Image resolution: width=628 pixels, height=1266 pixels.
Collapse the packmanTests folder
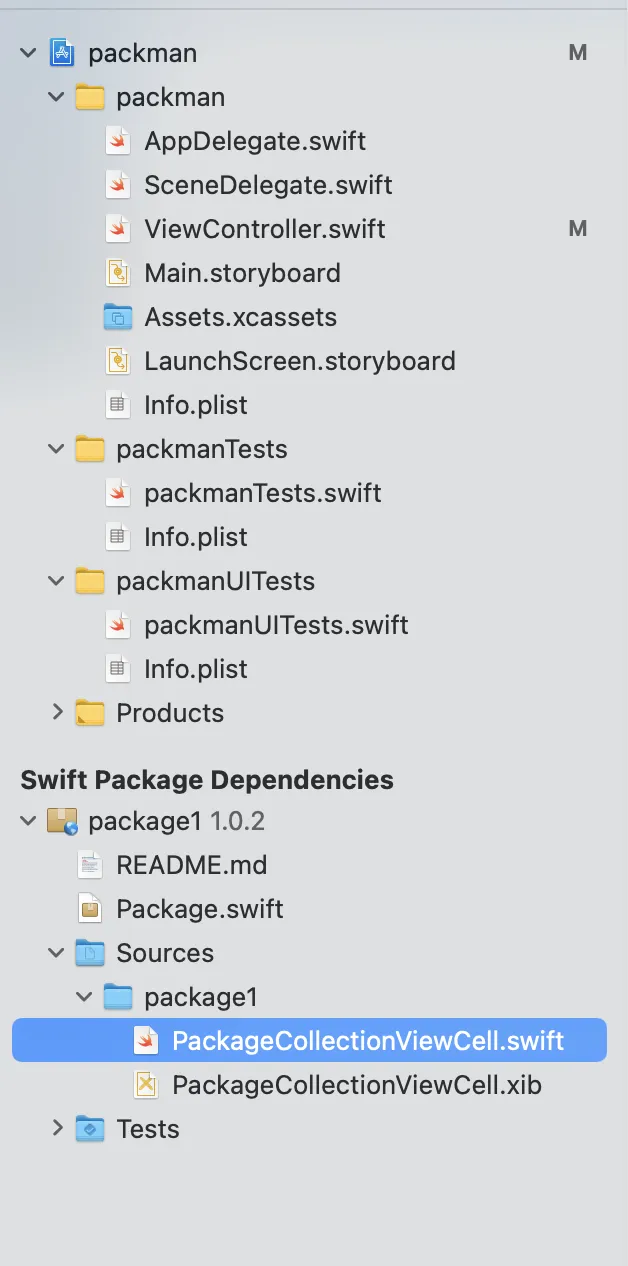57,449
